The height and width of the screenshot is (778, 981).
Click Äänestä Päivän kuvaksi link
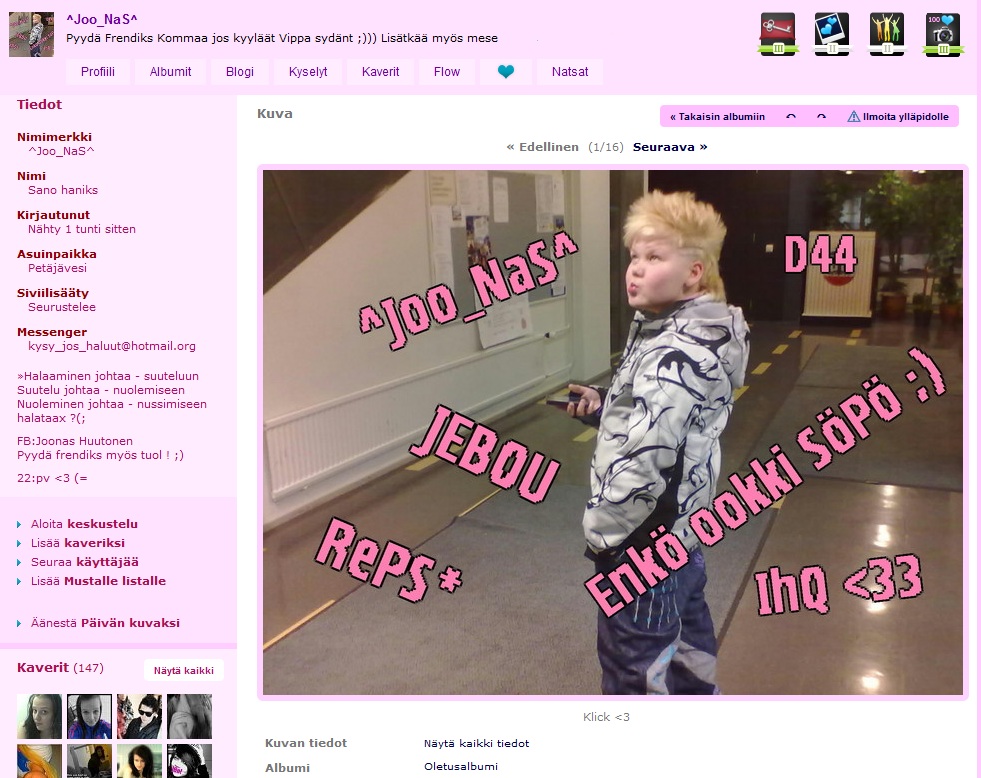pyautogui.click(x=105, y=623)
